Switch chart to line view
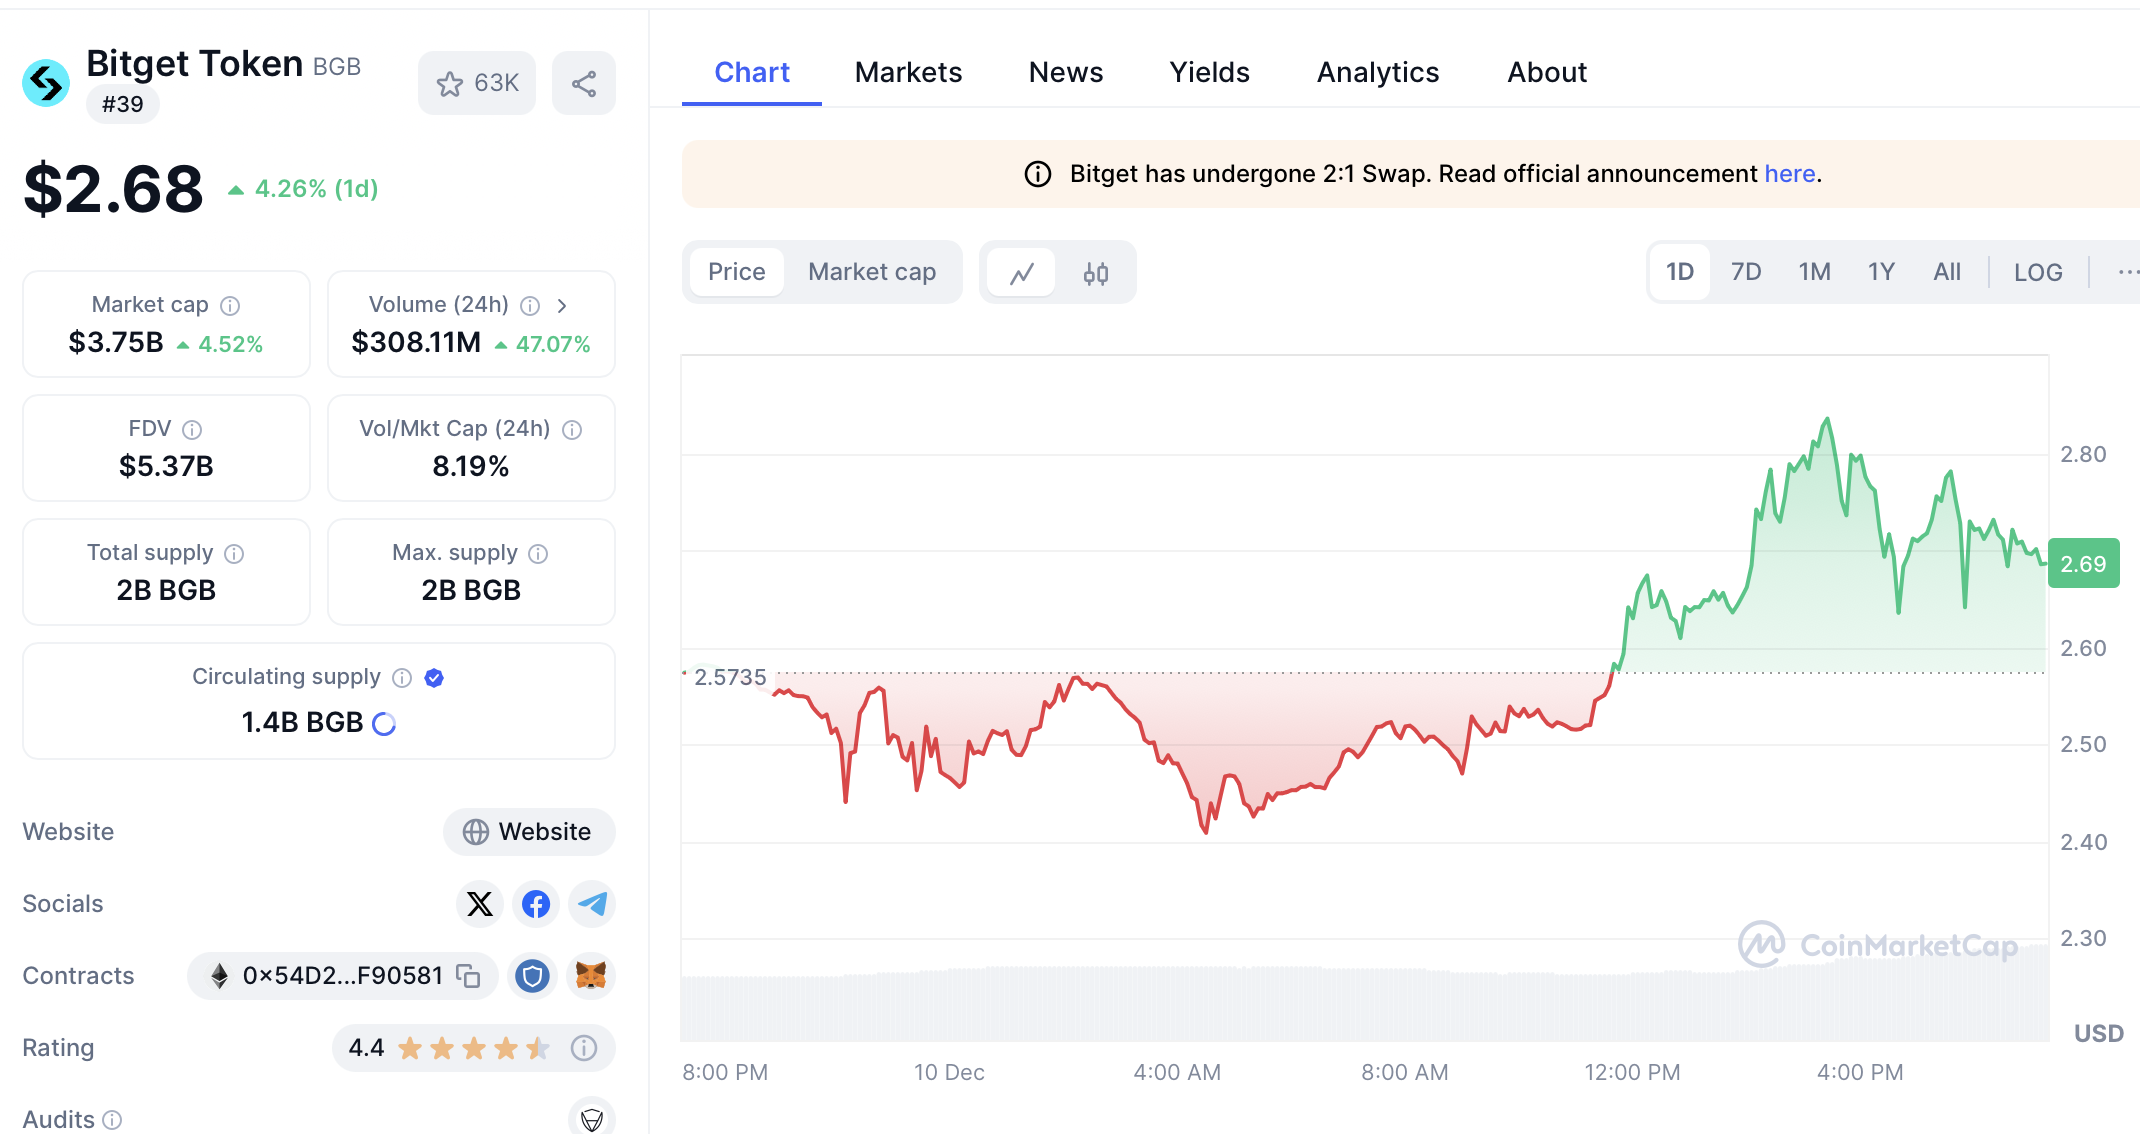2140x1134 pixels. point(1021,273)
